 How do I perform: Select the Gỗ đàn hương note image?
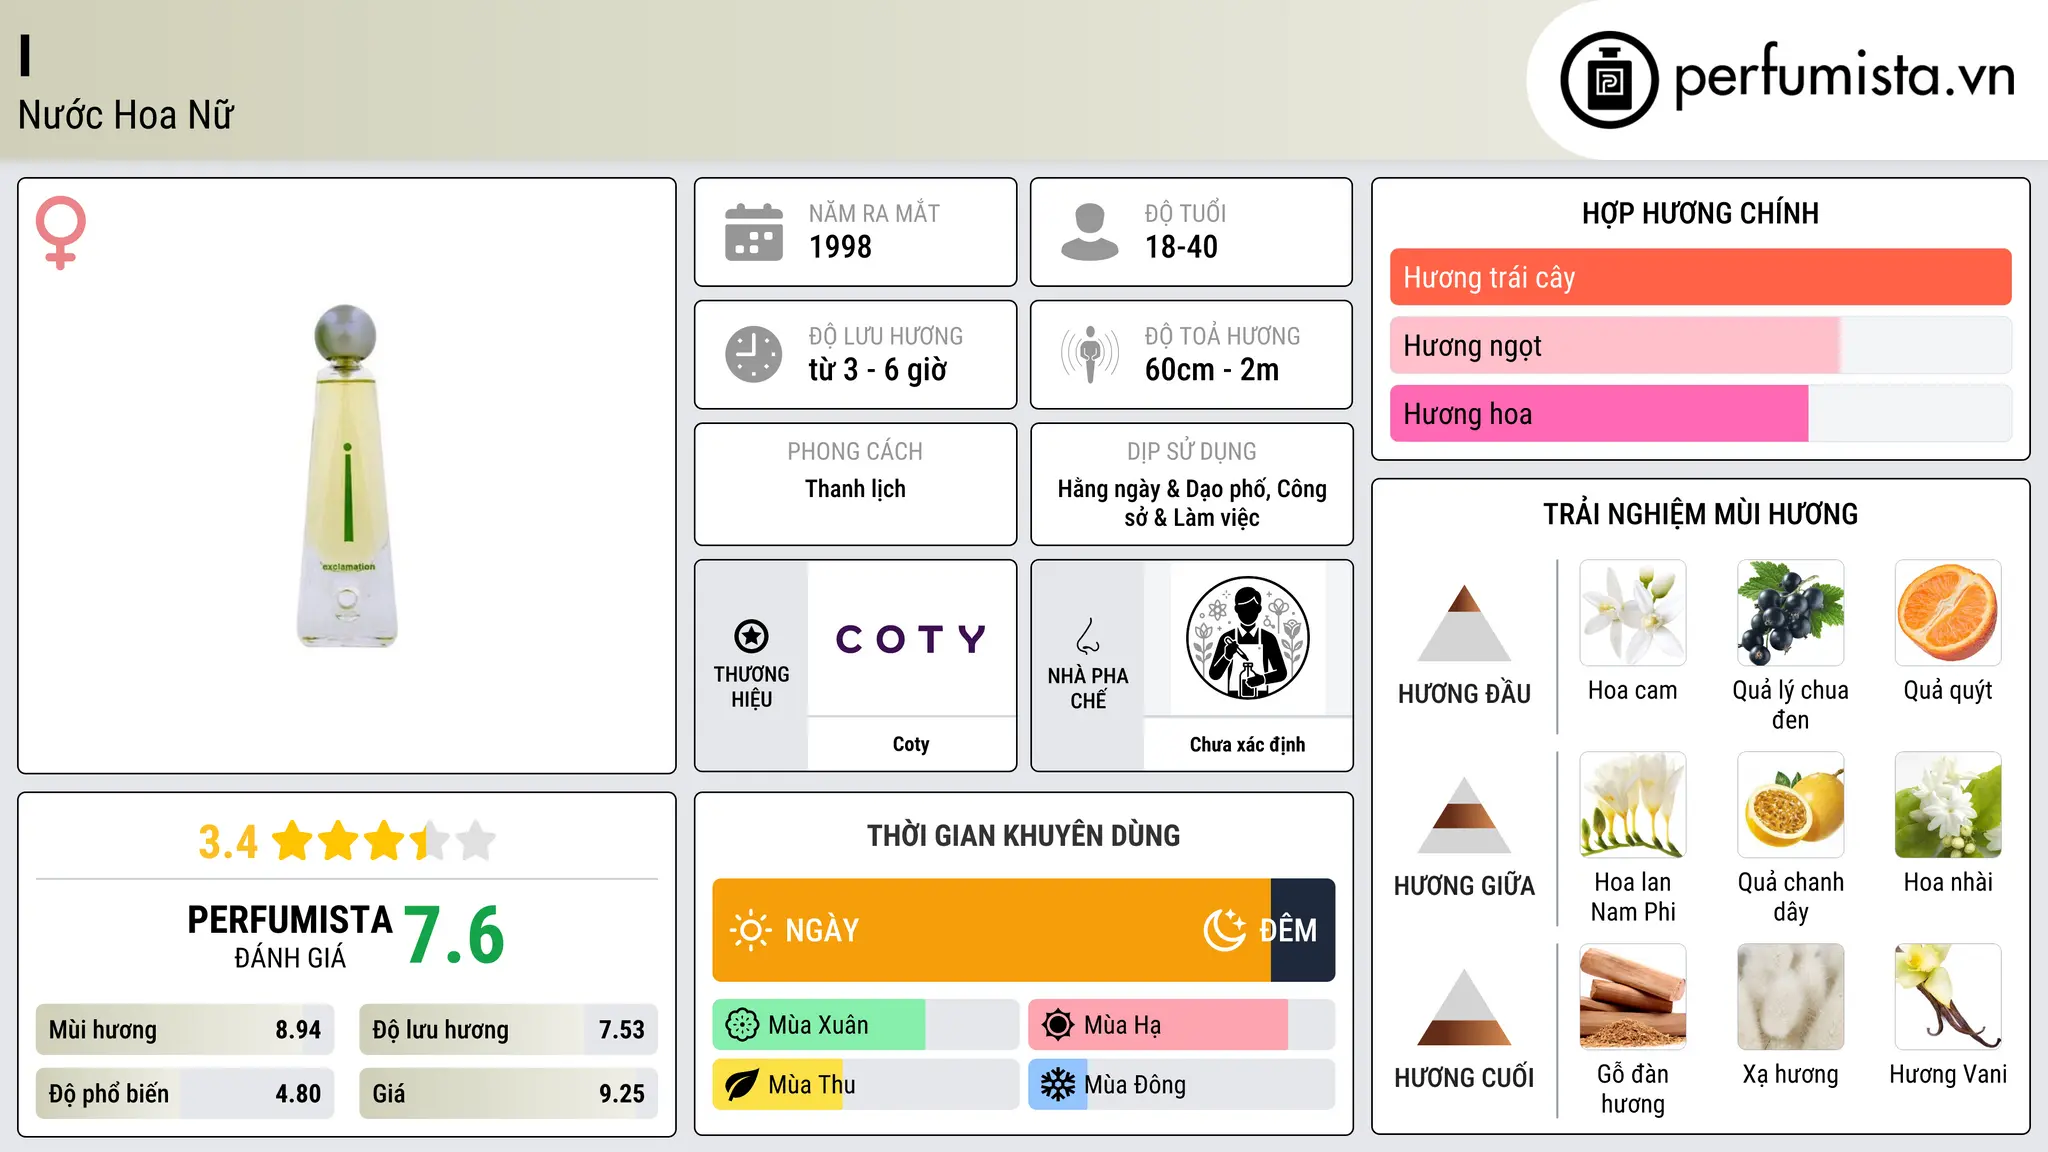[x=1633, y=997]
